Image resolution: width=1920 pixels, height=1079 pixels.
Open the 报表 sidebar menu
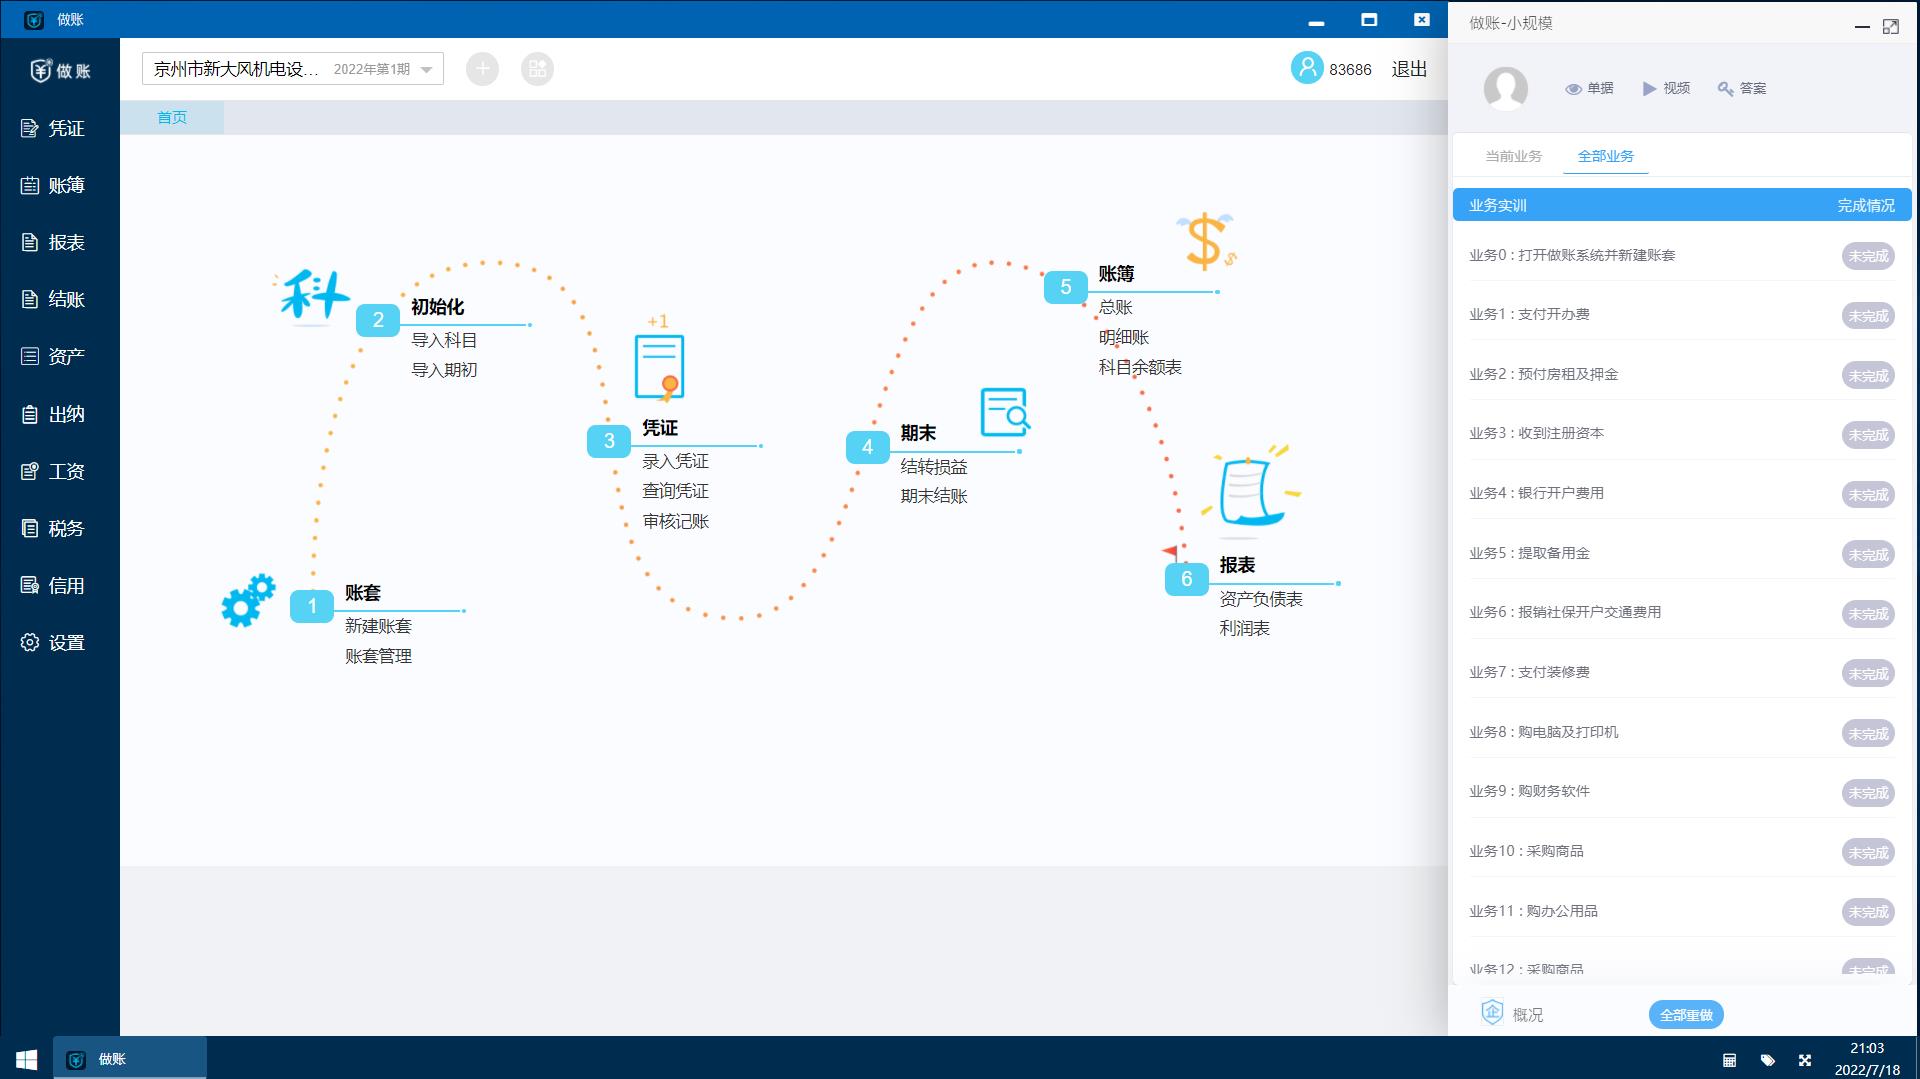click(54, 242)
